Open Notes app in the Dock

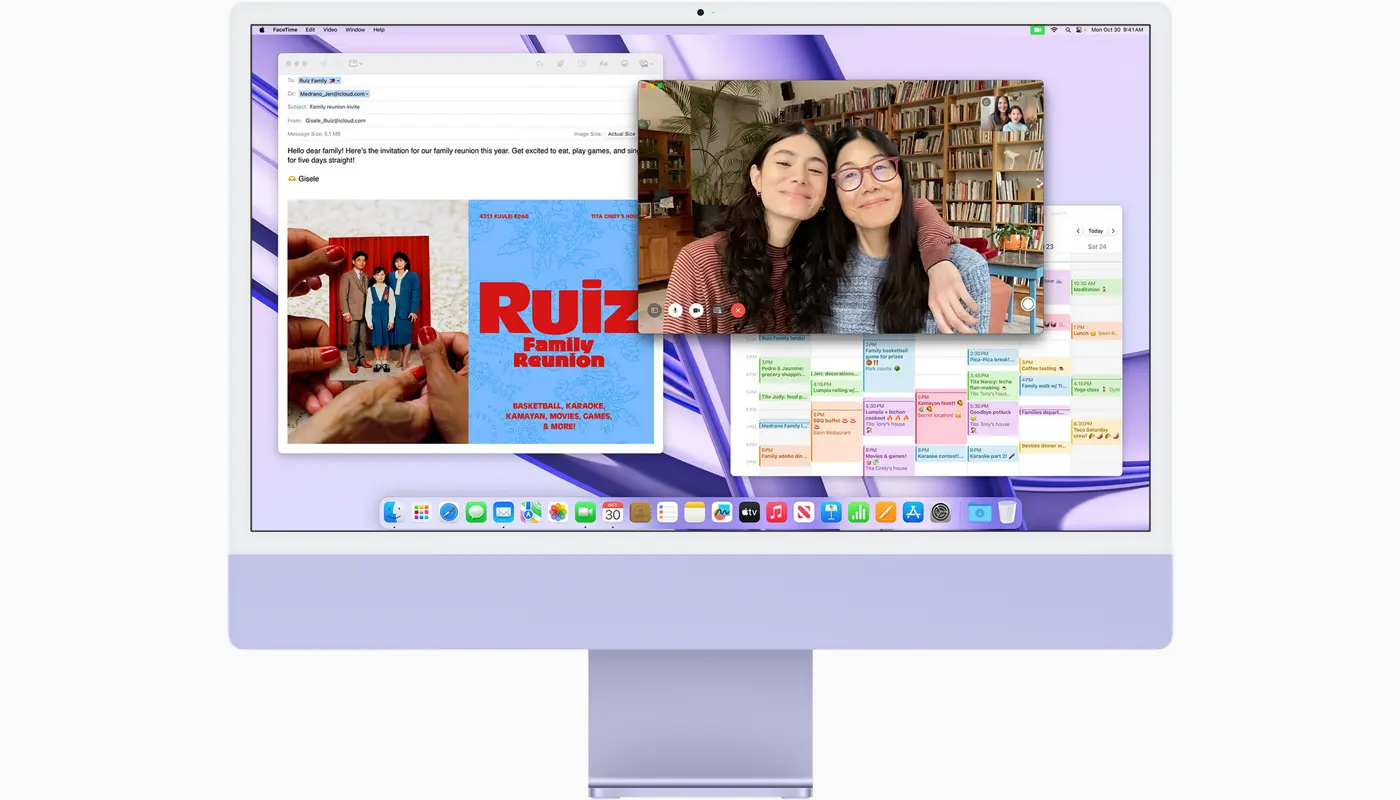(695, 512)
